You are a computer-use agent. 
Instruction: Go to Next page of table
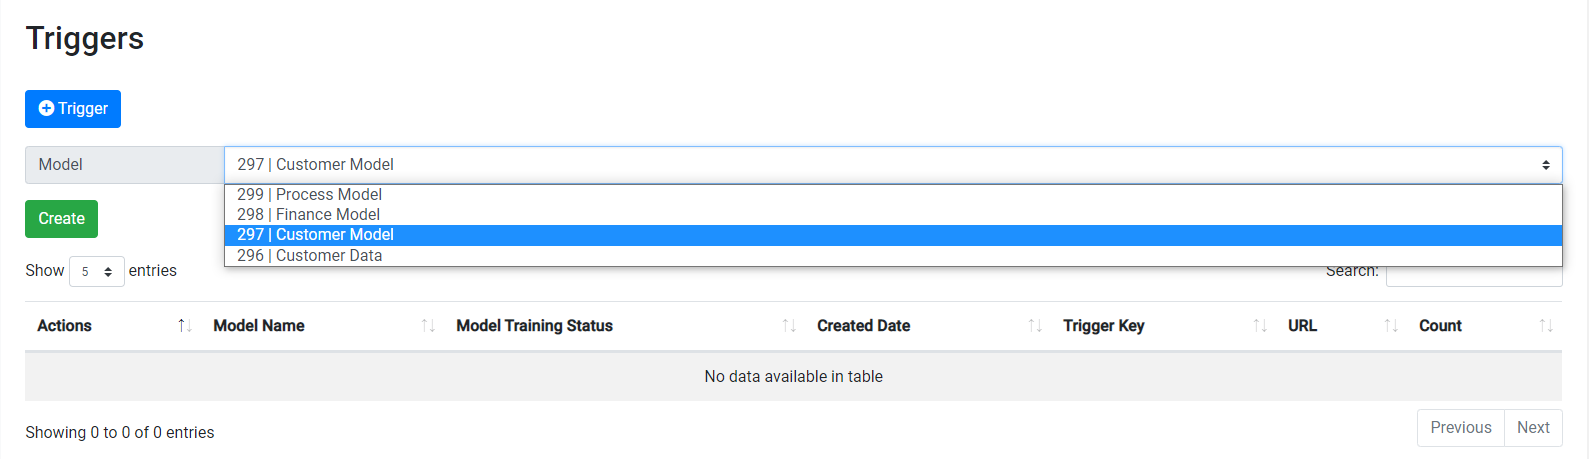pyautogui.click(x=1533, y=428)
